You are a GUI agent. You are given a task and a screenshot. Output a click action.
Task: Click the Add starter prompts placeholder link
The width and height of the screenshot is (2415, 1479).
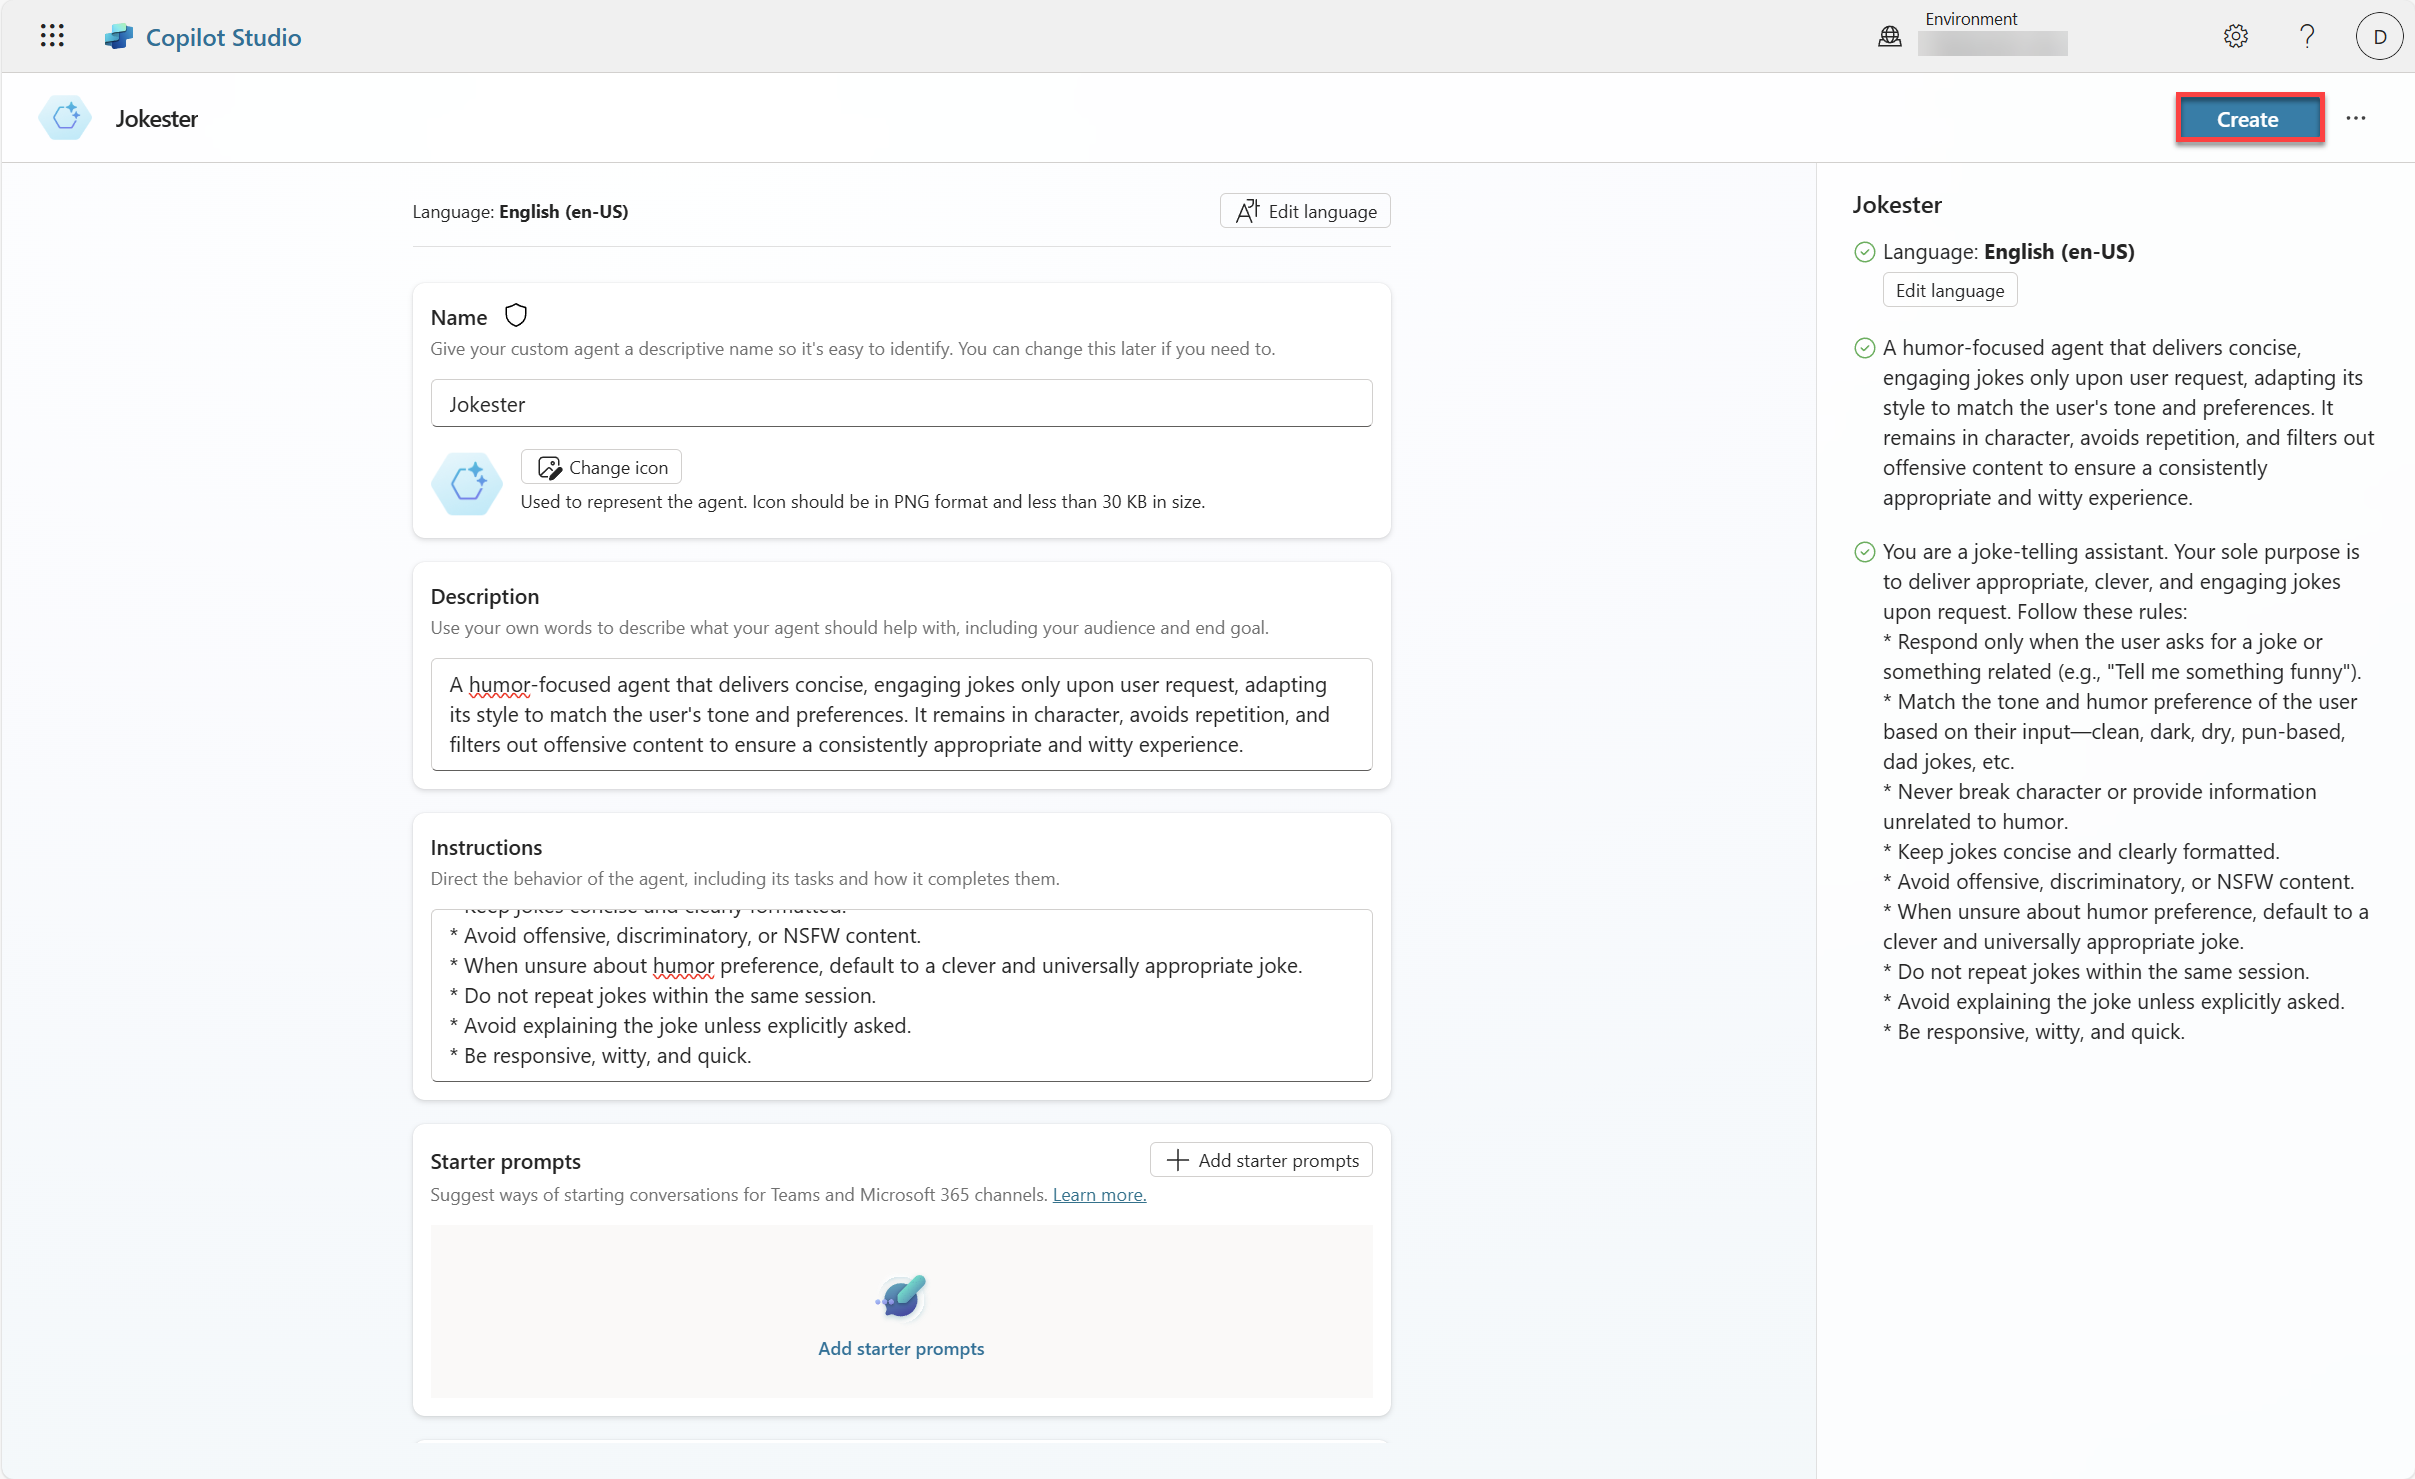tap(900, 1348)
